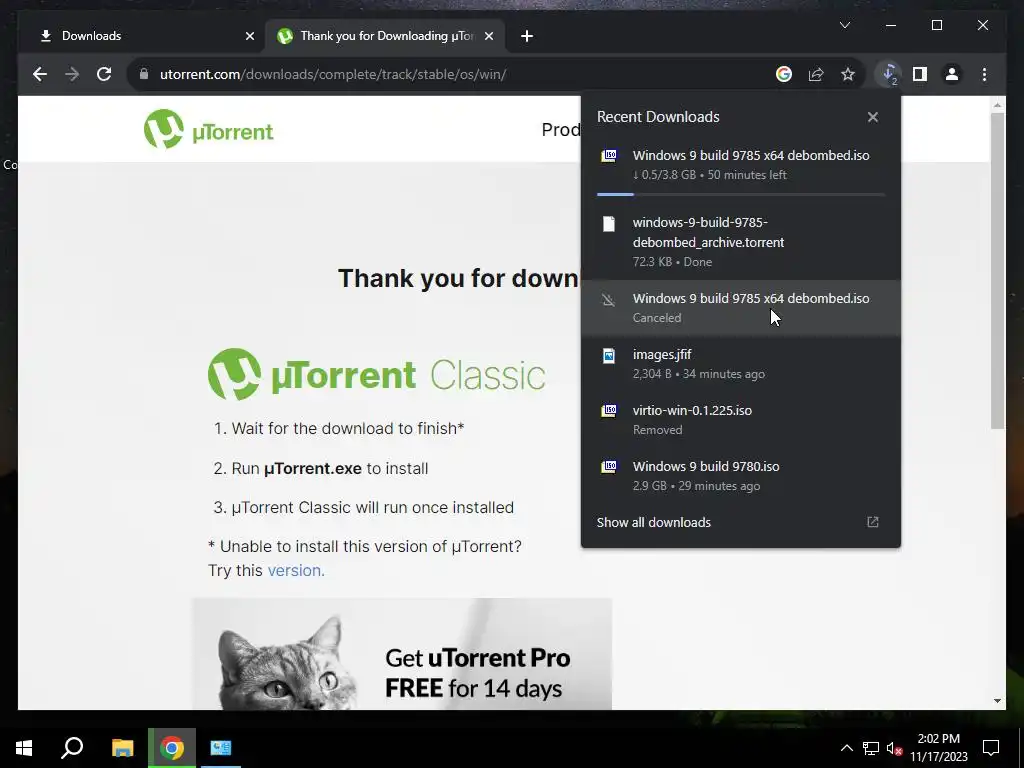The image size is (1024, 768).
Task: Close the Downloads tab
Action: tap(249, 36)
